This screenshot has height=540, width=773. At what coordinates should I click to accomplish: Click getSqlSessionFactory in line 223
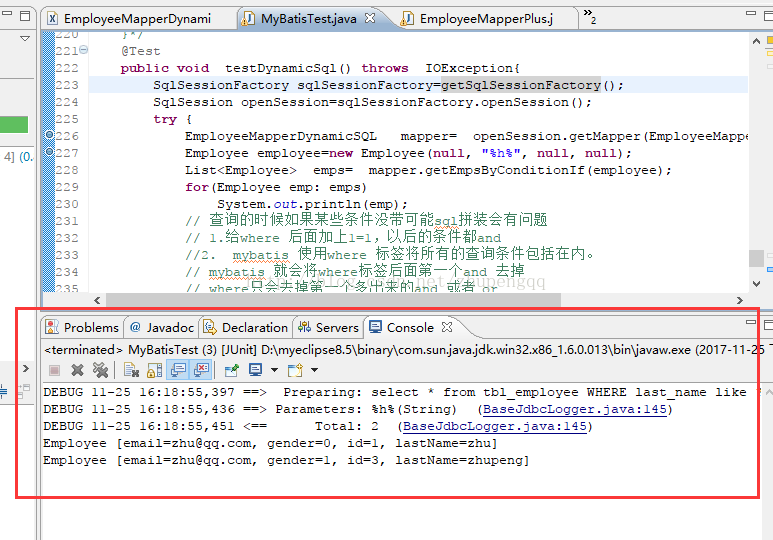click(x=521, y=85)
